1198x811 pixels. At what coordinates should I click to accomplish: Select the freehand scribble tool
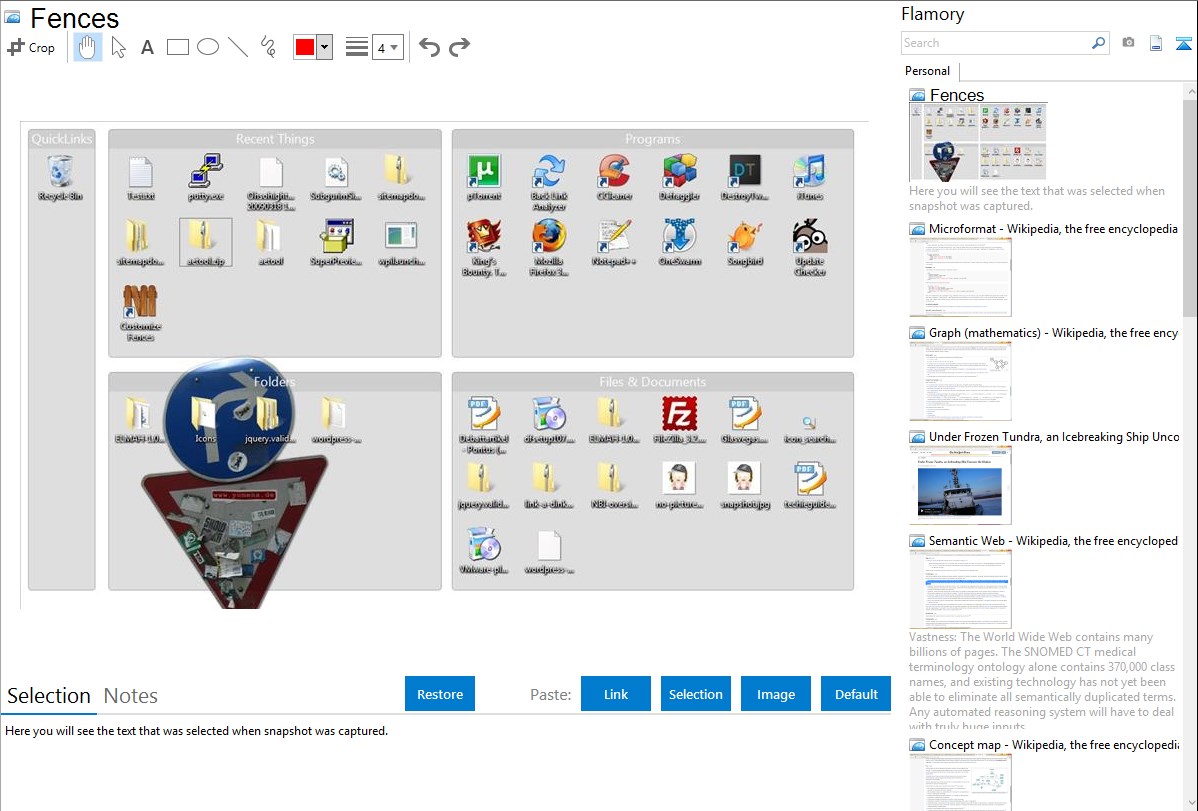pos(268,47)
